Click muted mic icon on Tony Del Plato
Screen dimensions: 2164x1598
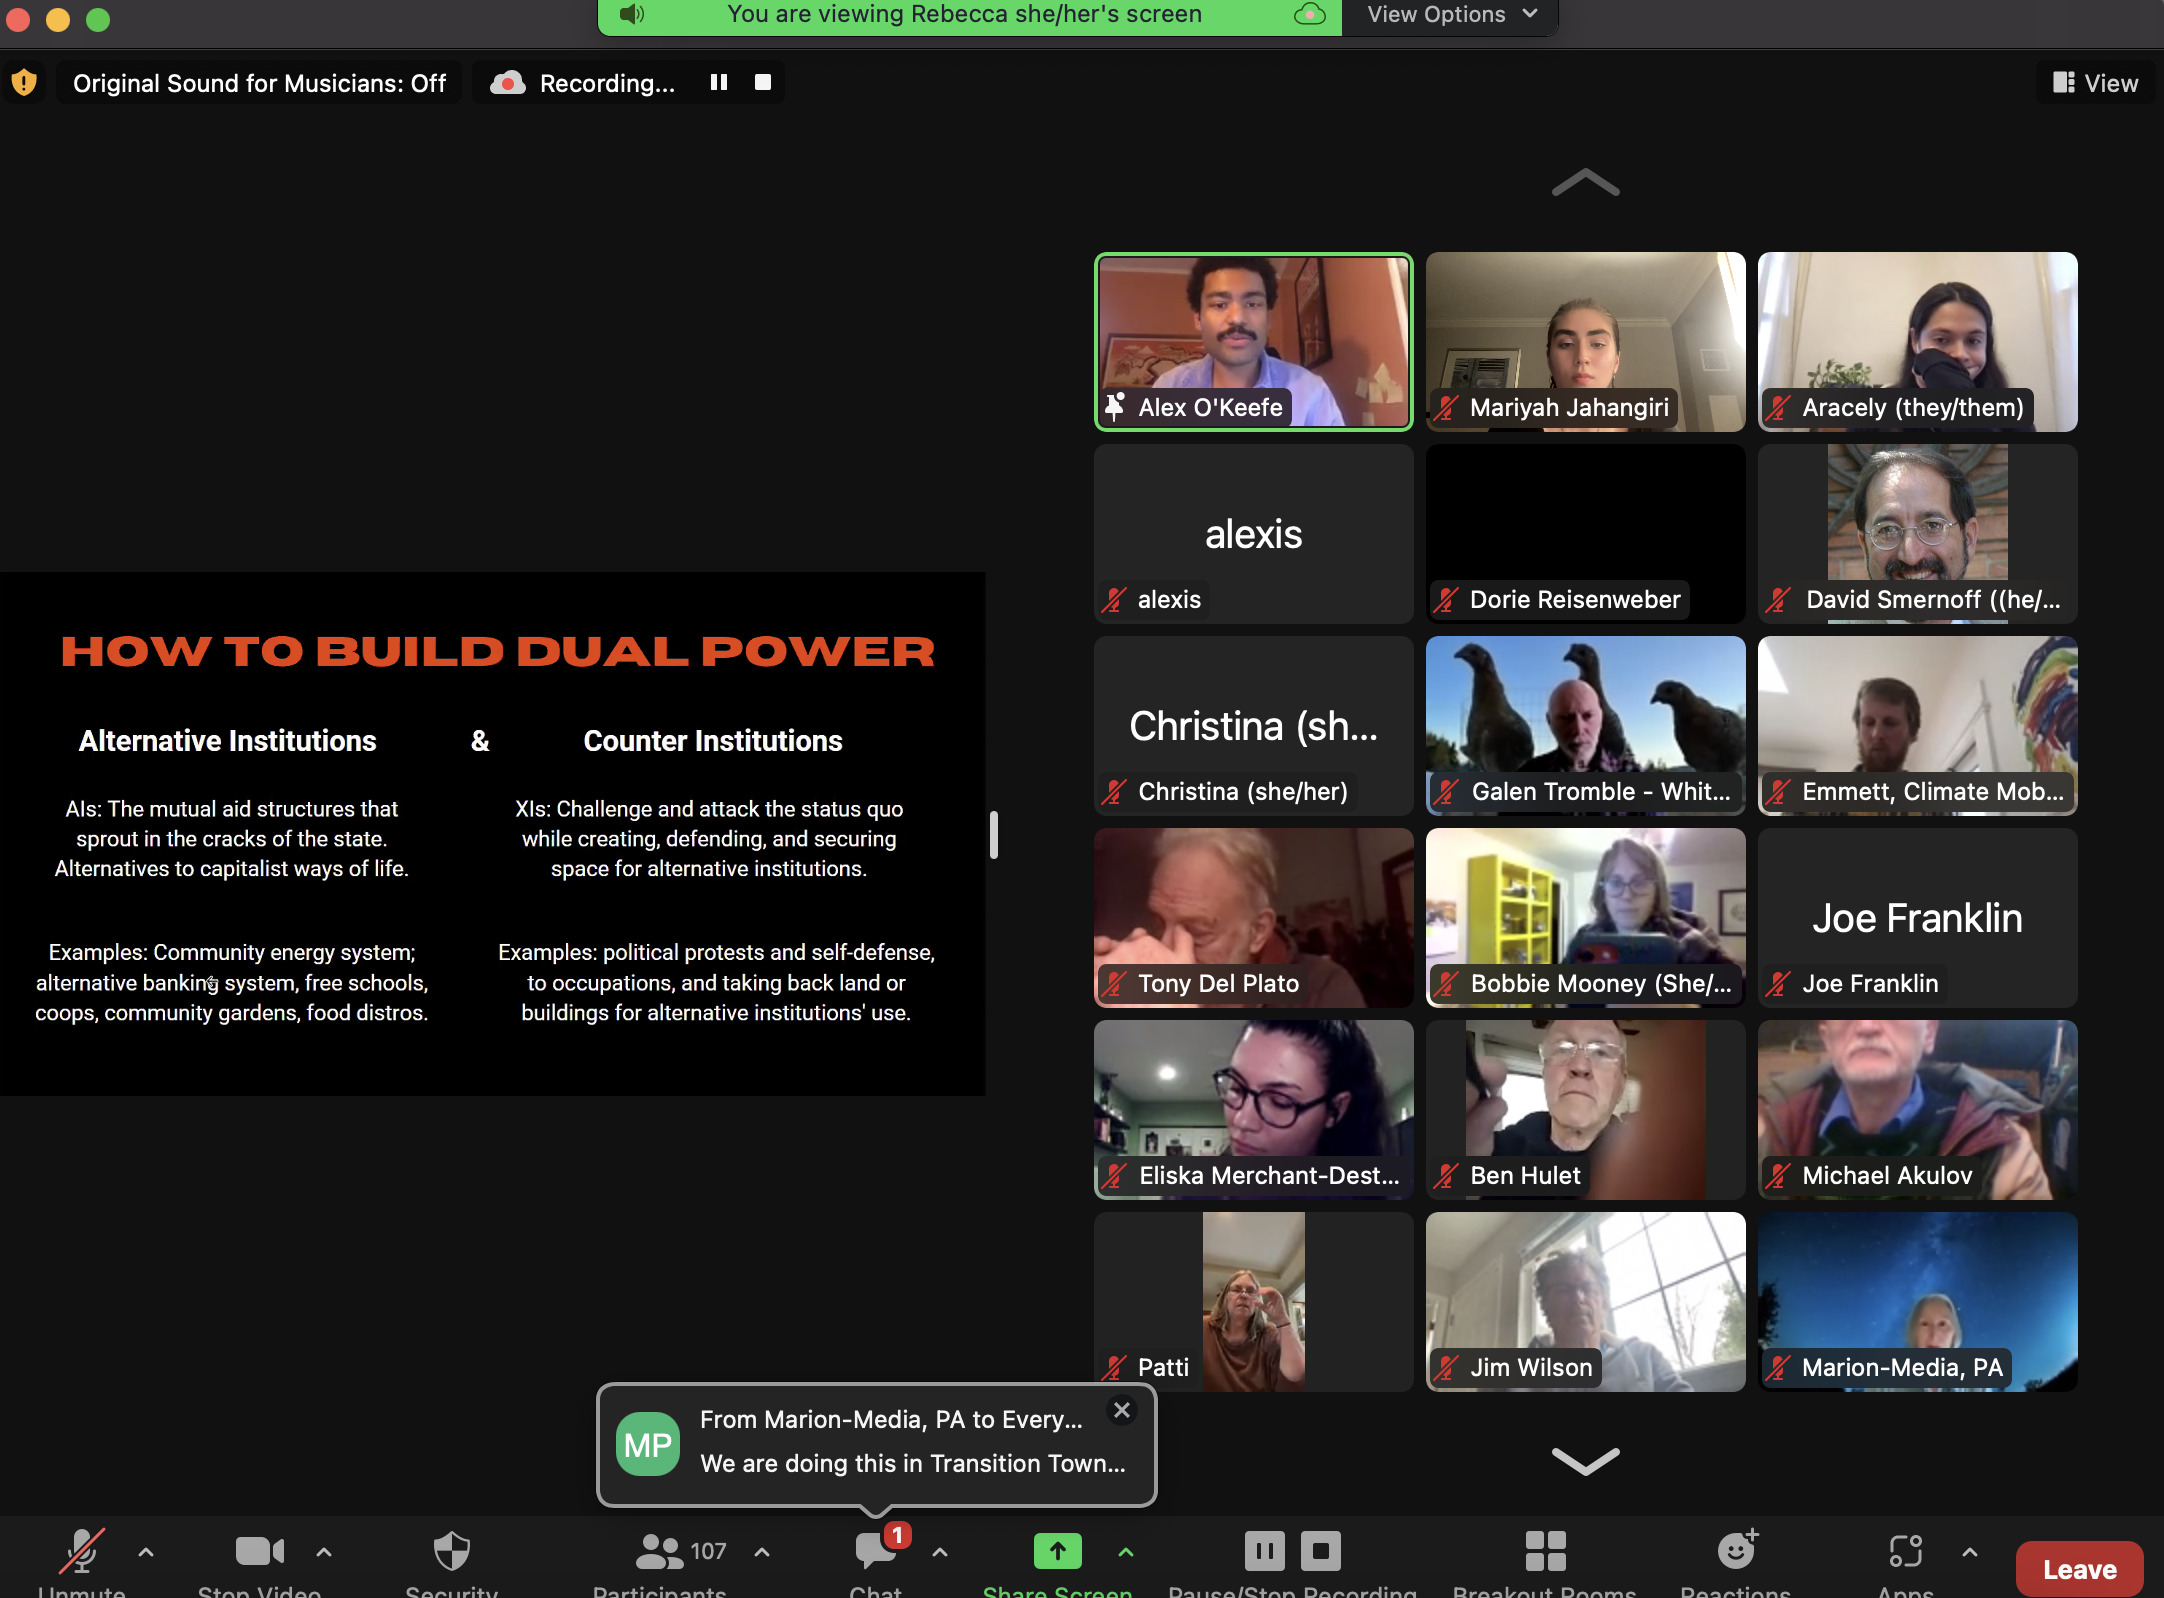point(1114,983)
